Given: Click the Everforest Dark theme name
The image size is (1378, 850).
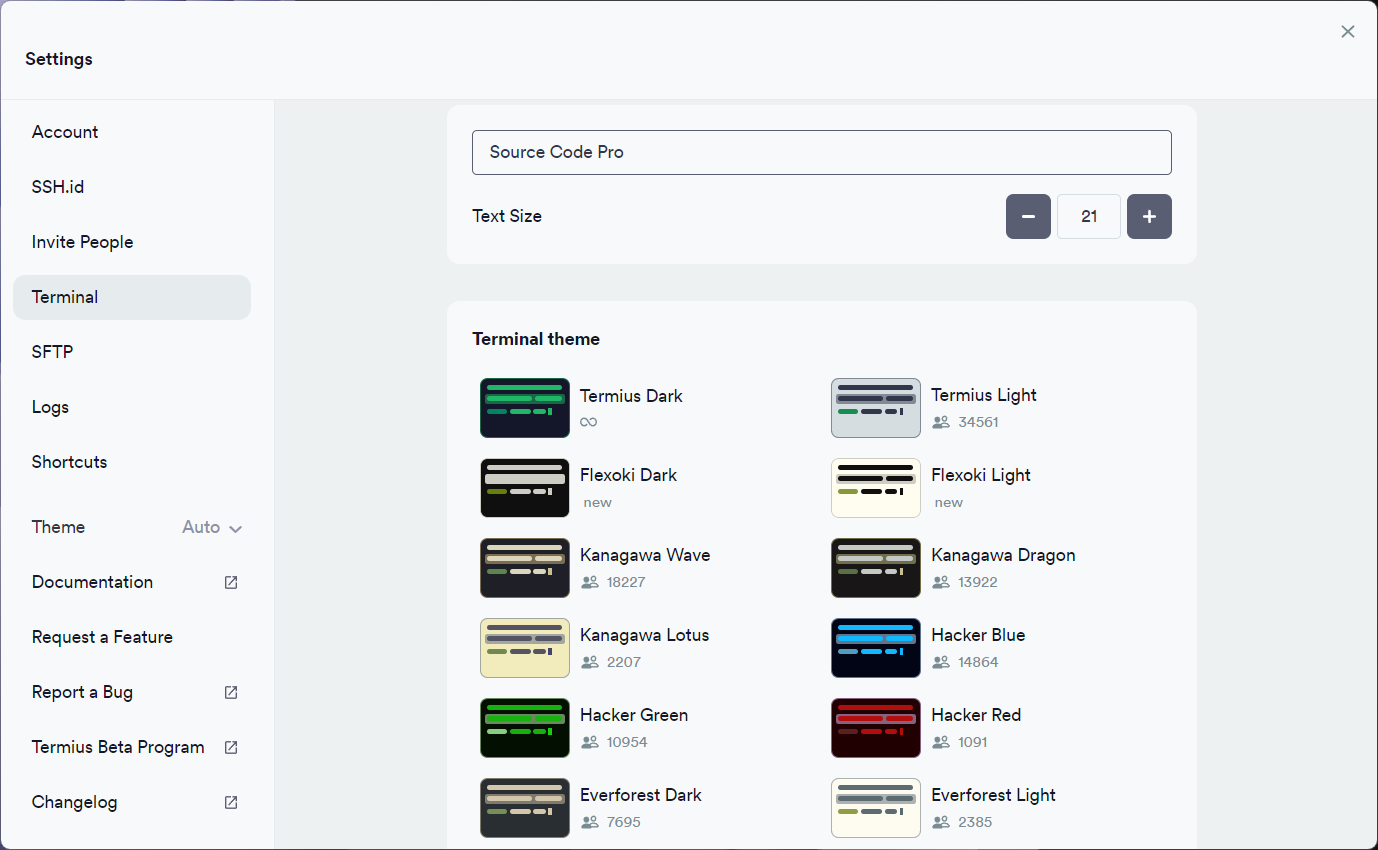Looking at the screenshot, I should pyautogui.click(x=641, y=795).
